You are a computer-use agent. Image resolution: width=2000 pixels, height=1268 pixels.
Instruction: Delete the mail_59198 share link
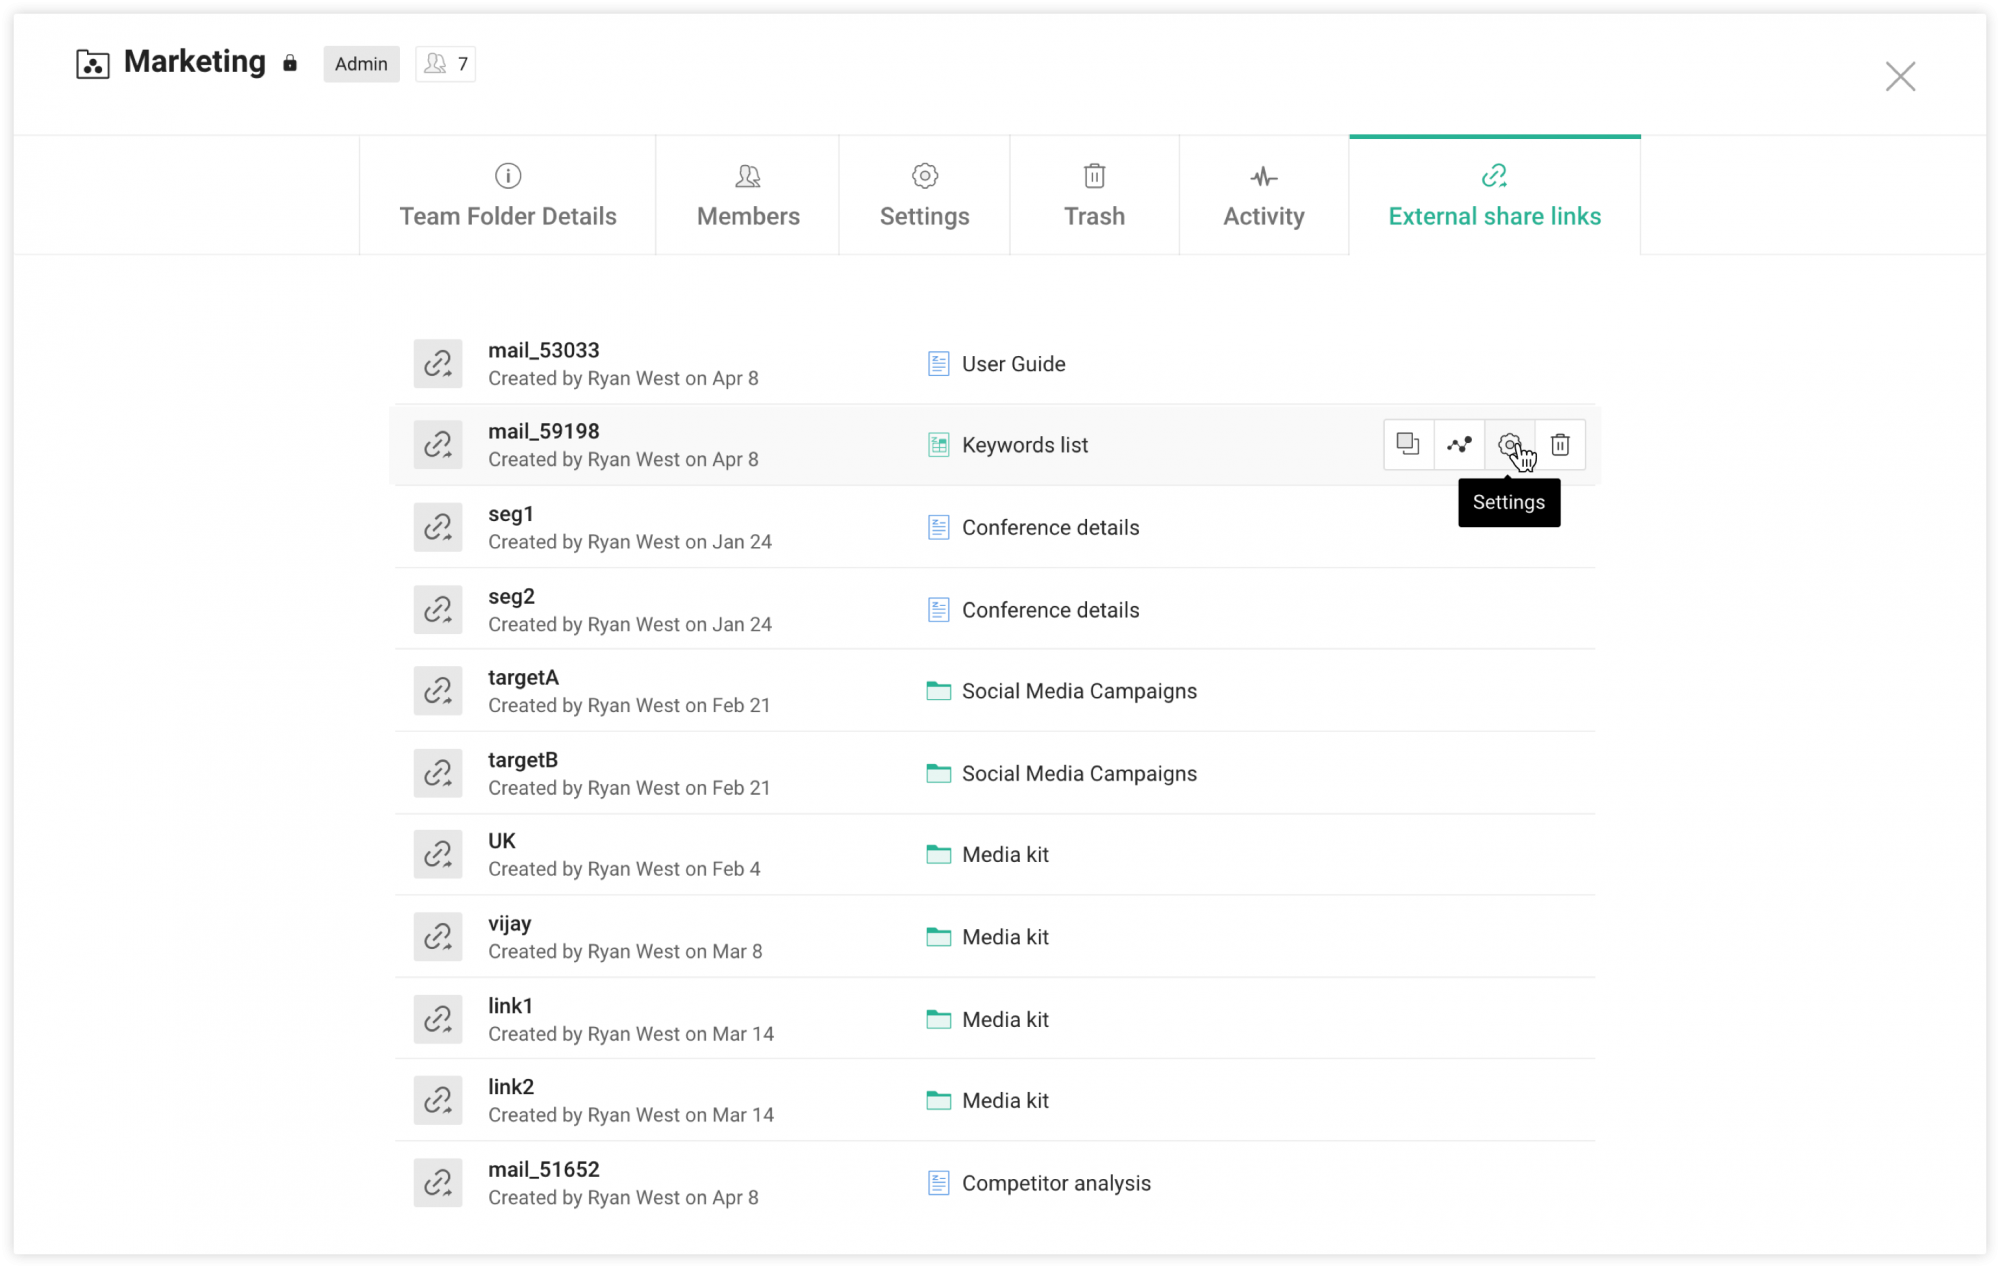coord(1560,444)
